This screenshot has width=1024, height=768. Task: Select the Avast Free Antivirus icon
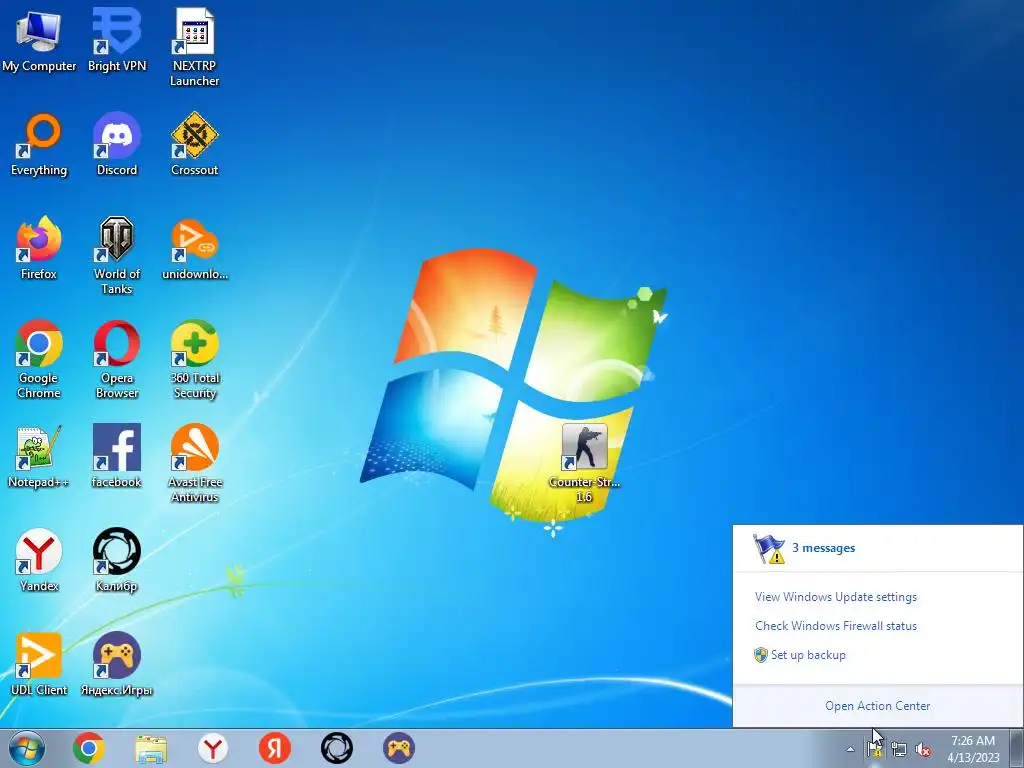195,463
